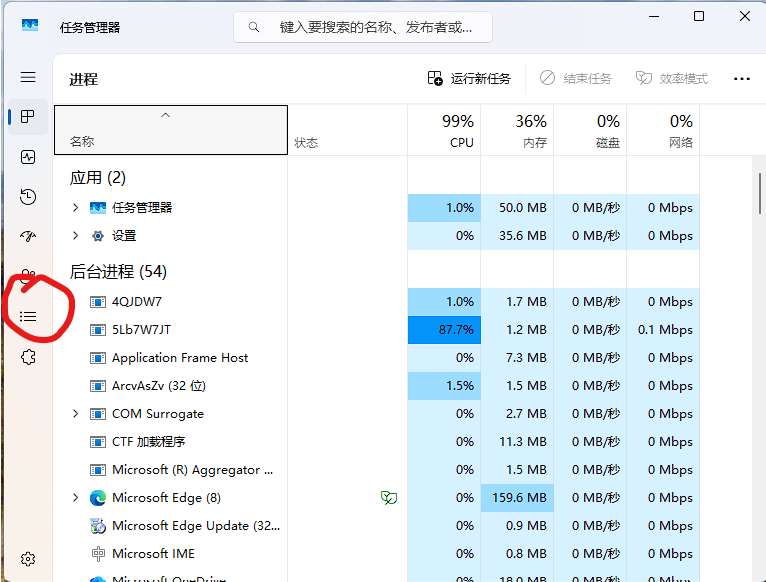The image size is (766, 582).
Task: Select the Application Frame Host row
Action: tap(377, 358)
